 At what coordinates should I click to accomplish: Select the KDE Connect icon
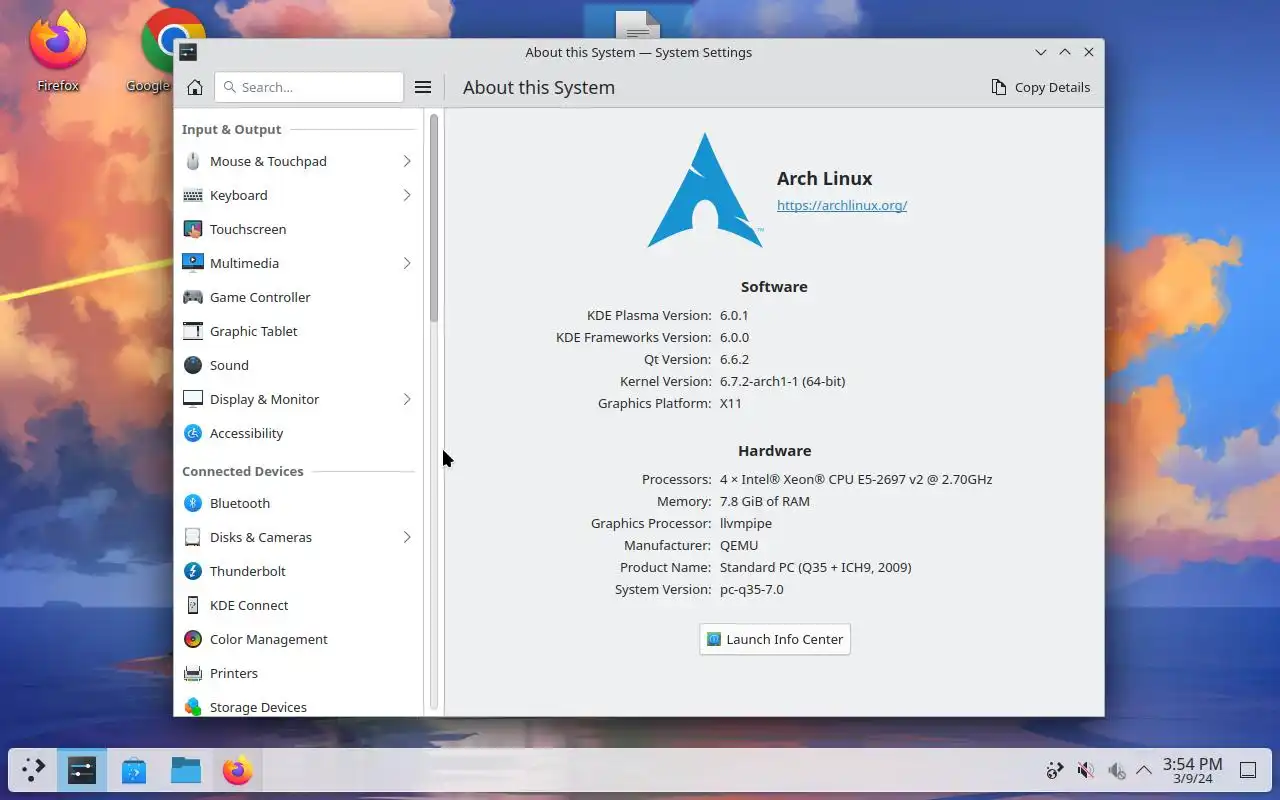[x=193, y=605]
